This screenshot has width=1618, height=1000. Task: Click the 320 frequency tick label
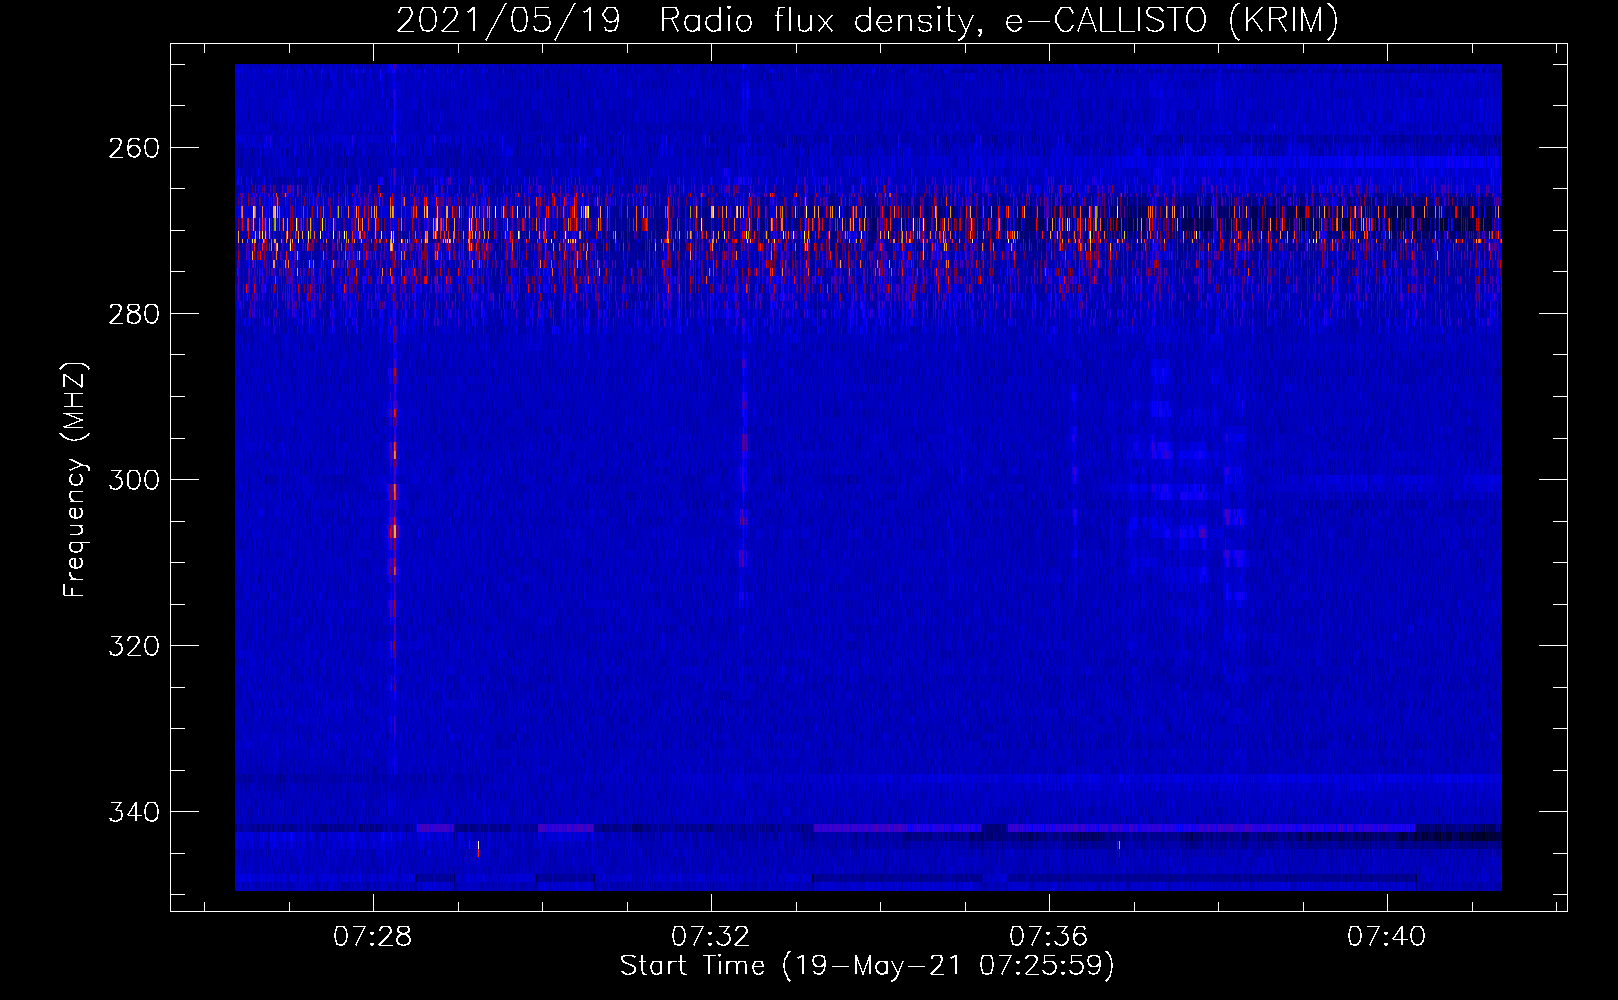[x=133, y=646]
